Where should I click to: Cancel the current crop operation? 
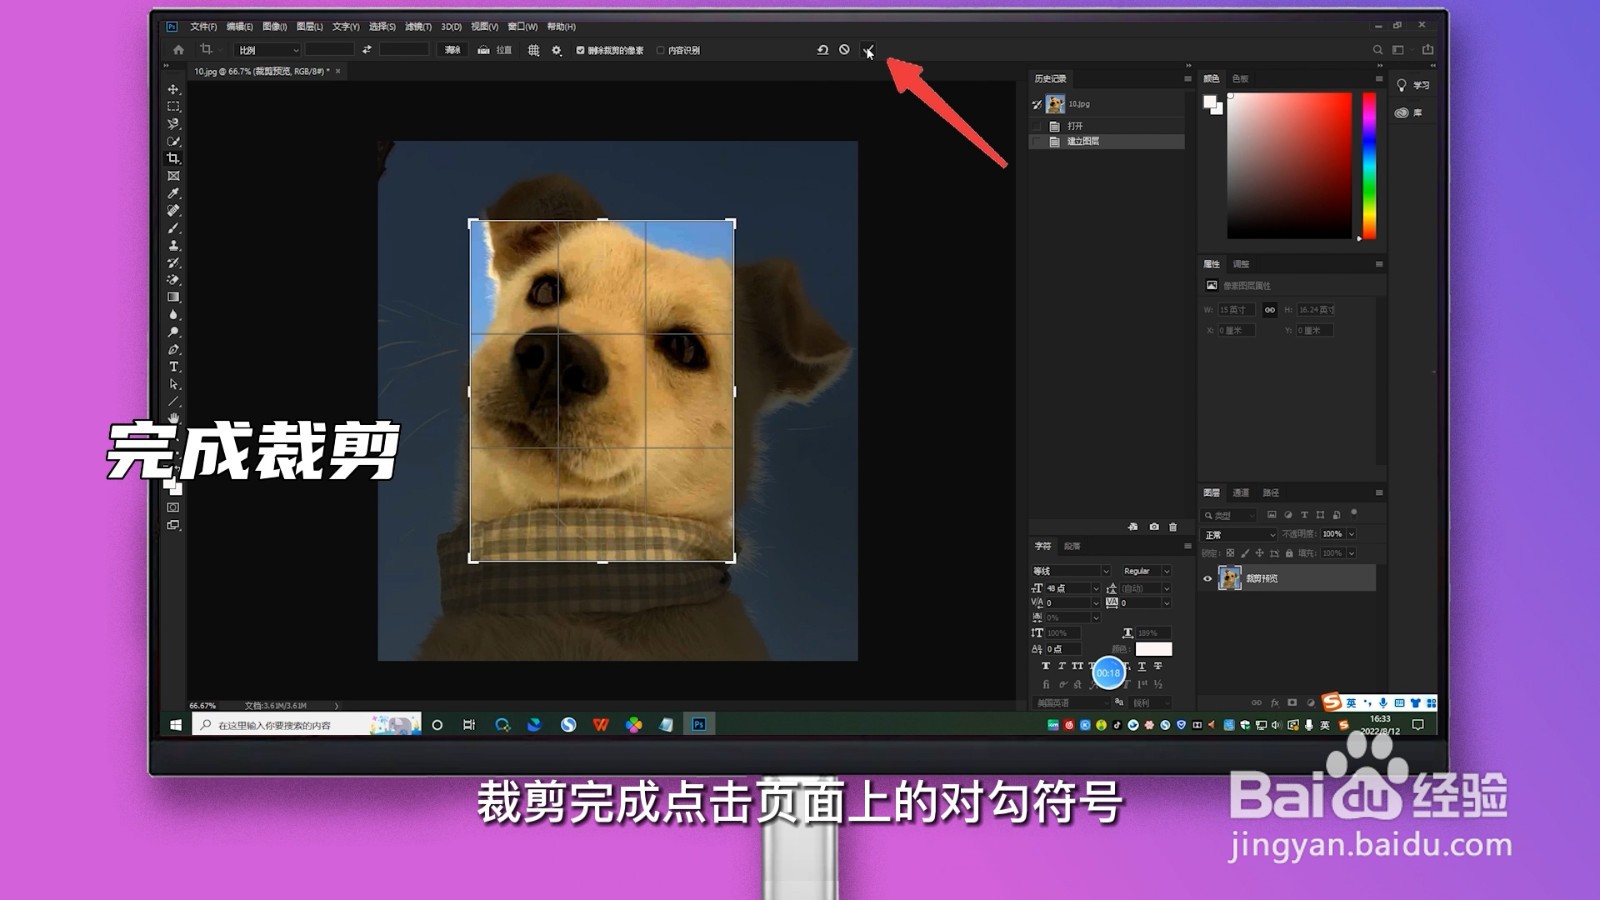point(844,50)
